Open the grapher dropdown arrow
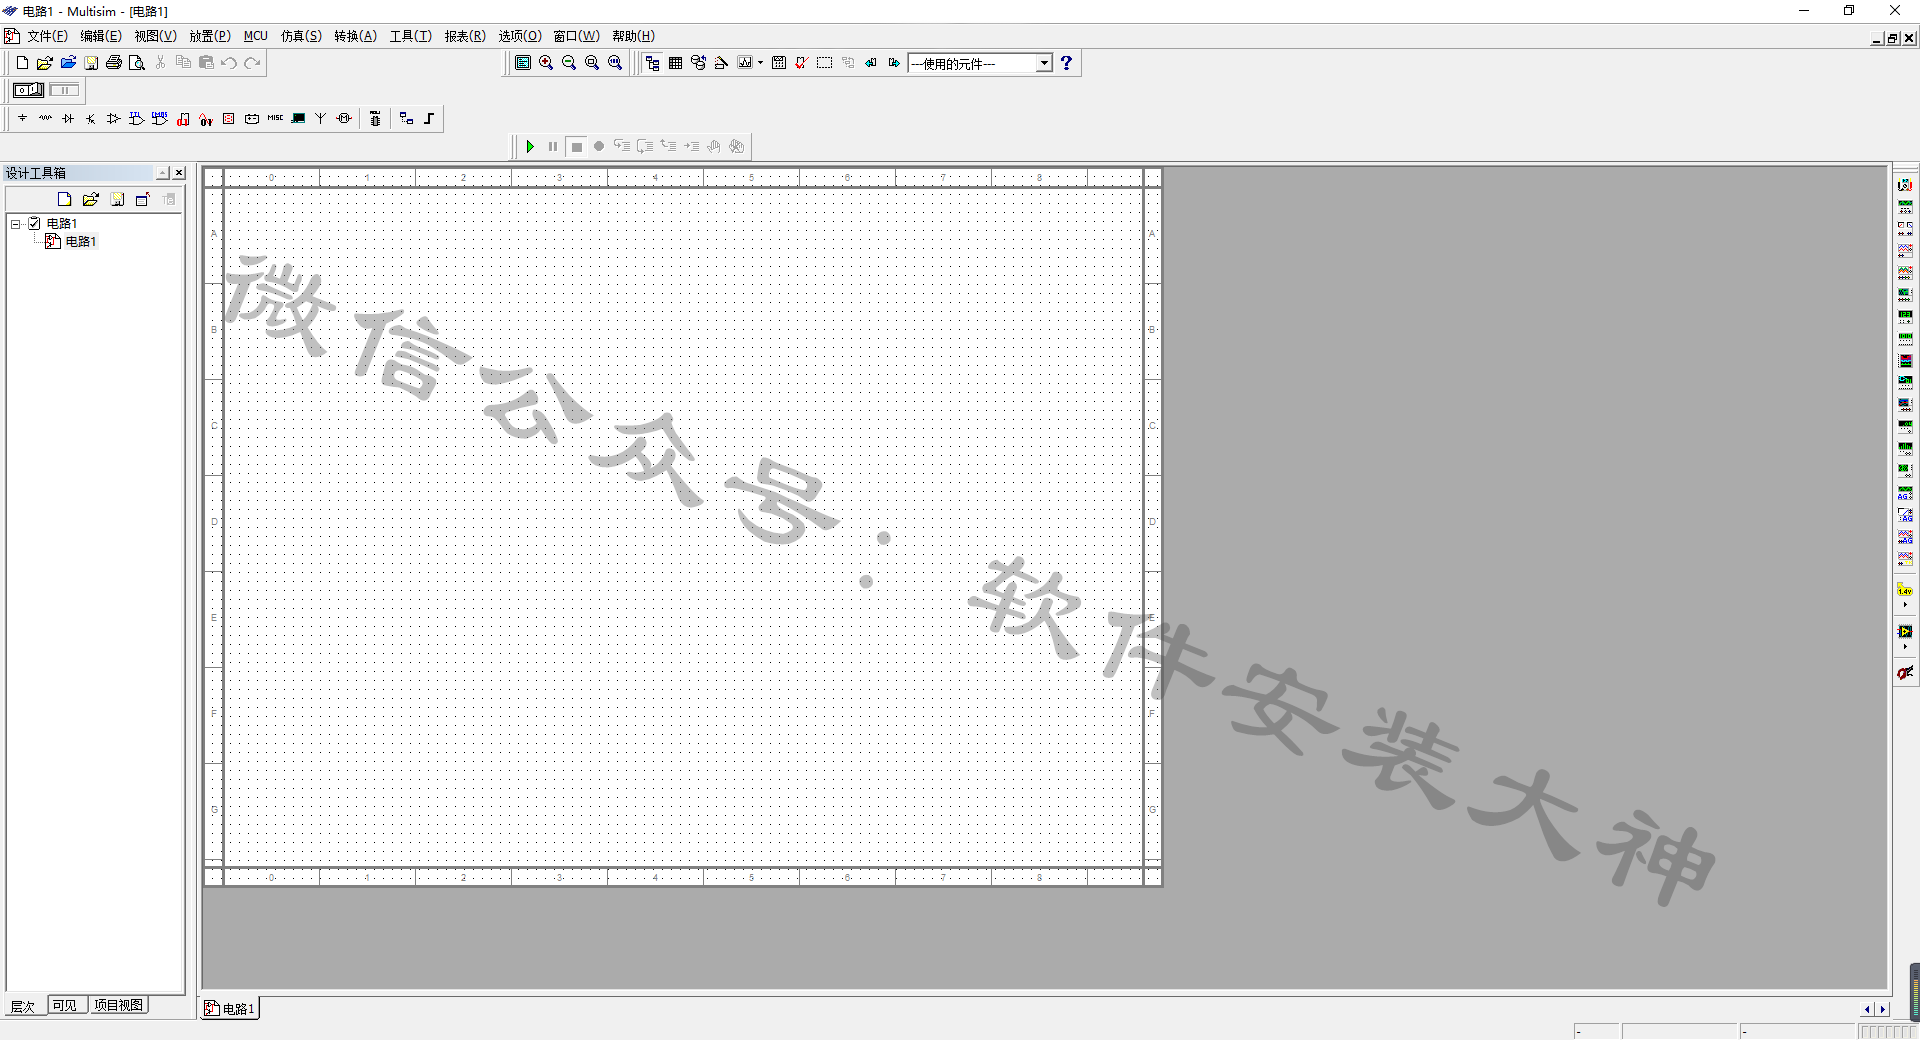The image size is (1920, 1040). click(x=761, y=63)
